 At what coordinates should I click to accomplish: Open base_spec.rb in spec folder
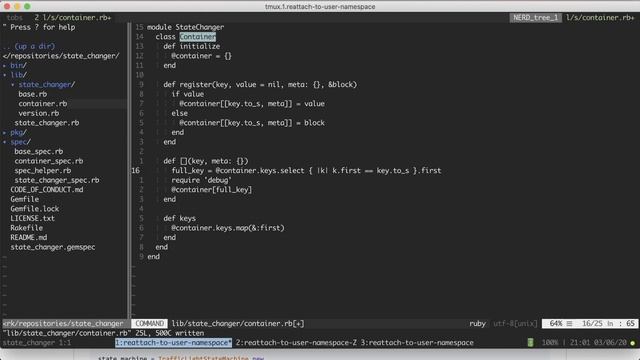click(x=39, y=151)
